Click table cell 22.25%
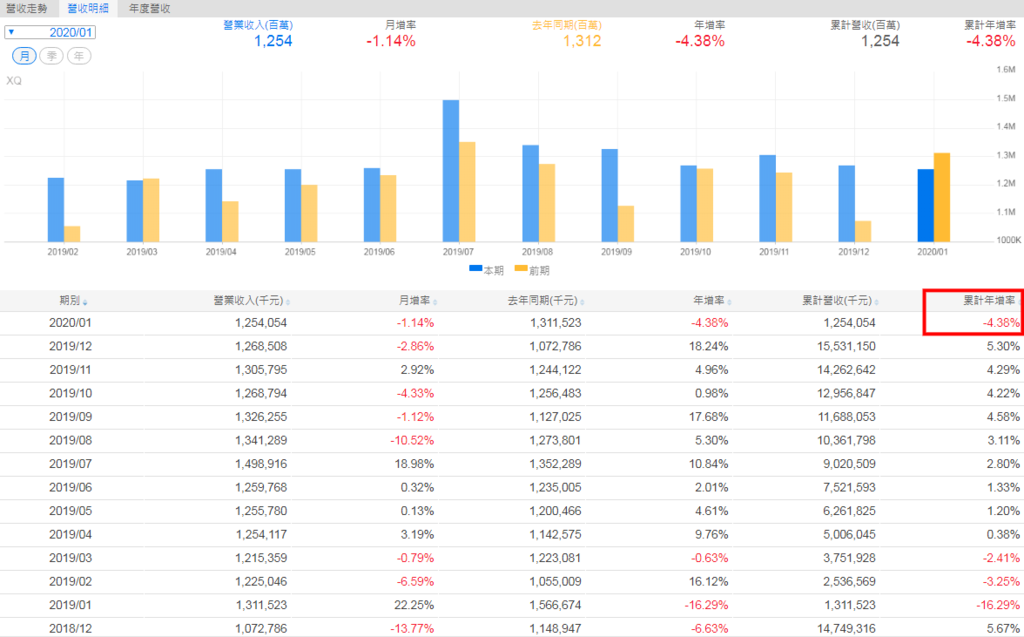The image size is (1024, 637). tap(414, 605)
